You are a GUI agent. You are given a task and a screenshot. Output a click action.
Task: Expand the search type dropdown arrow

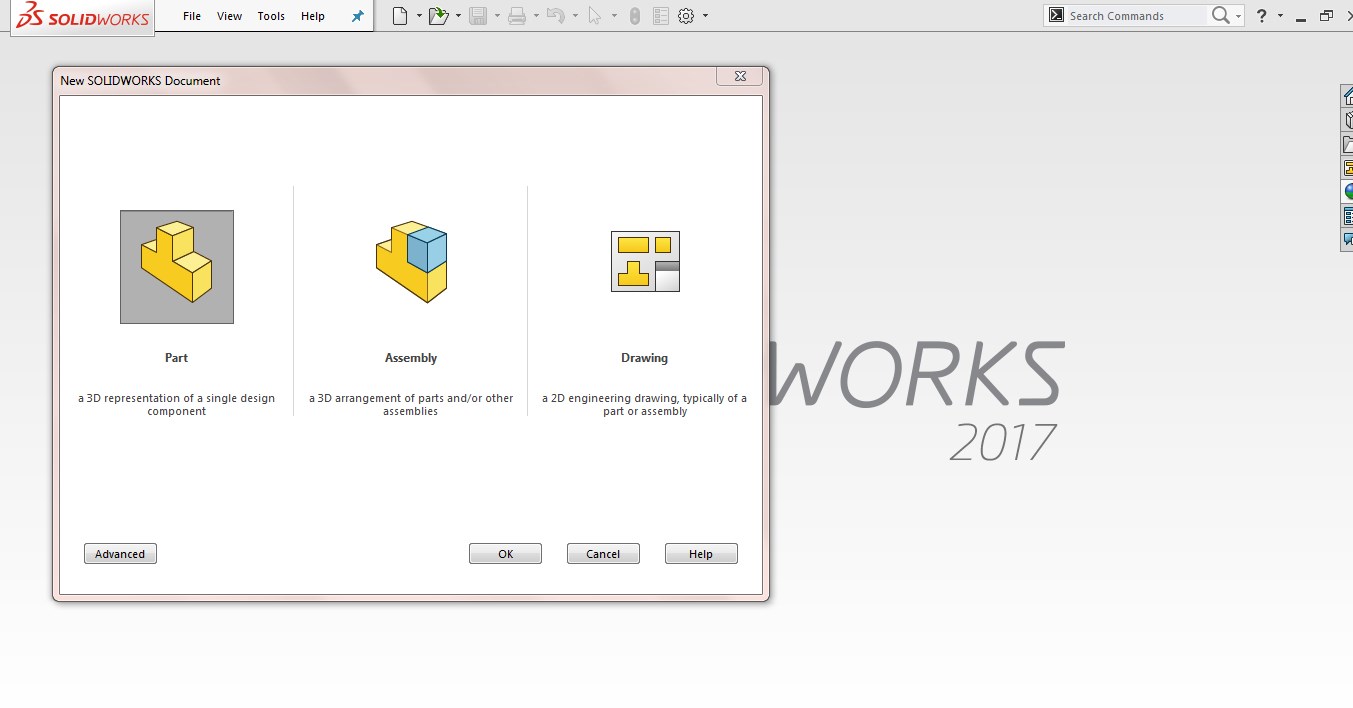1238,16
